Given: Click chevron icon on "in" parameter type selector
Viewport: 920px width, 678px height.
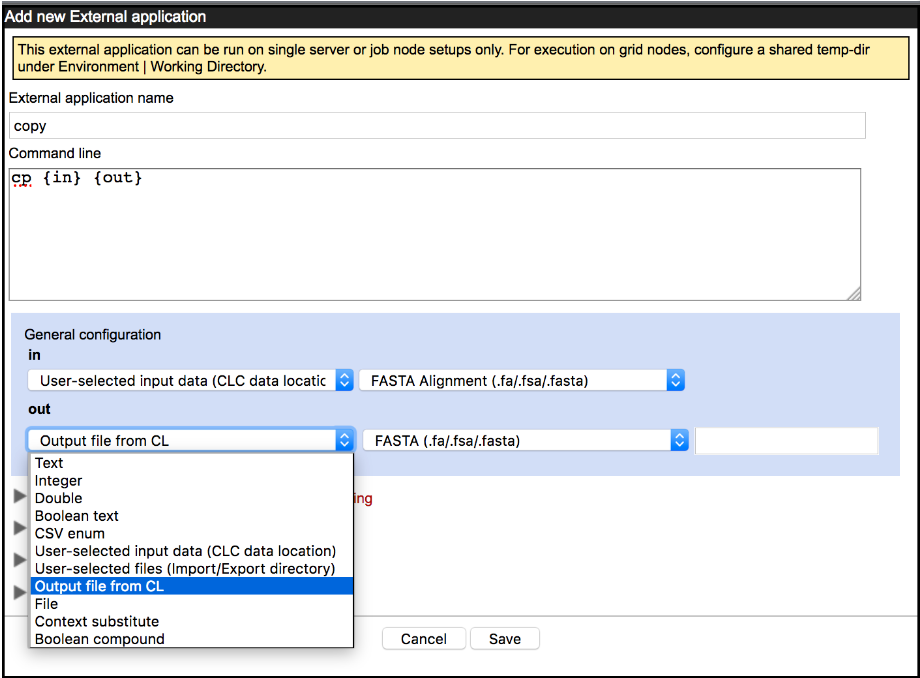Looking at the screenshot, I should tap(344, 380).
